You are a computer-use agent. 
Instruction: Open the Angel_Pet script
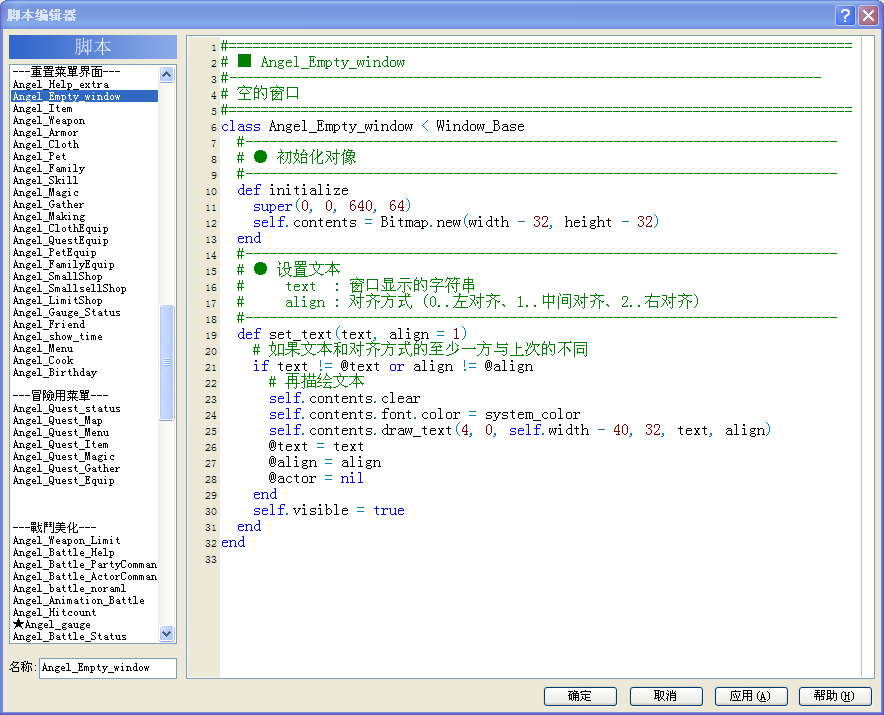click(x=39, y=157)
